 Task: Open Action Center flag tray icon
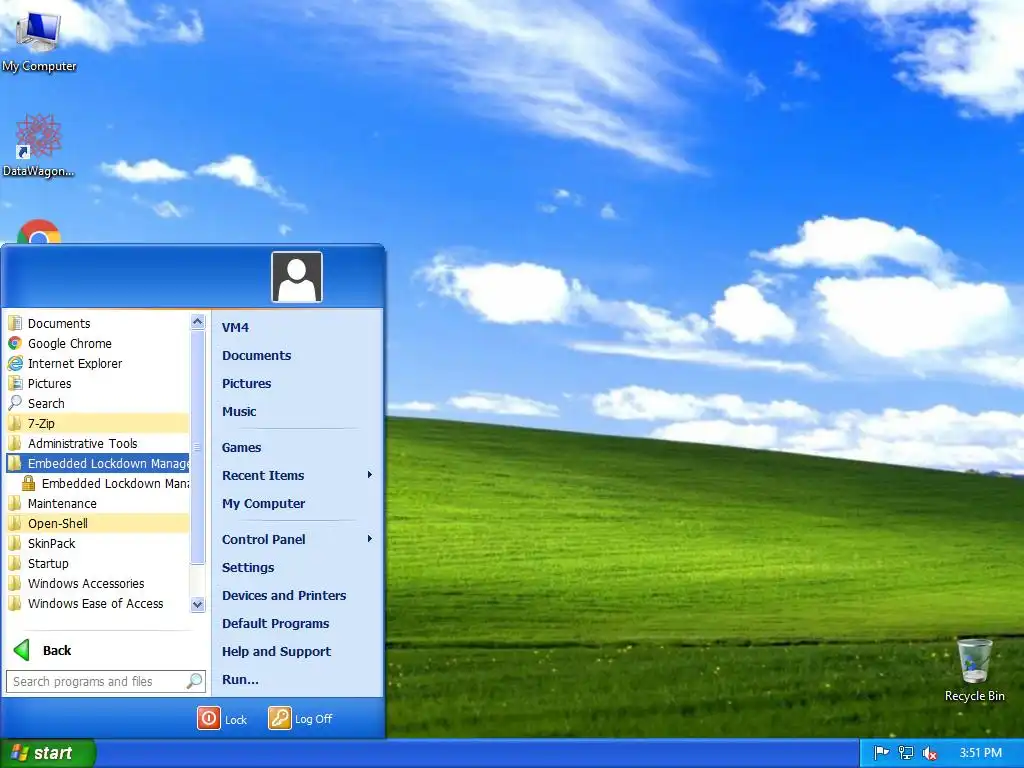[881, 753]
